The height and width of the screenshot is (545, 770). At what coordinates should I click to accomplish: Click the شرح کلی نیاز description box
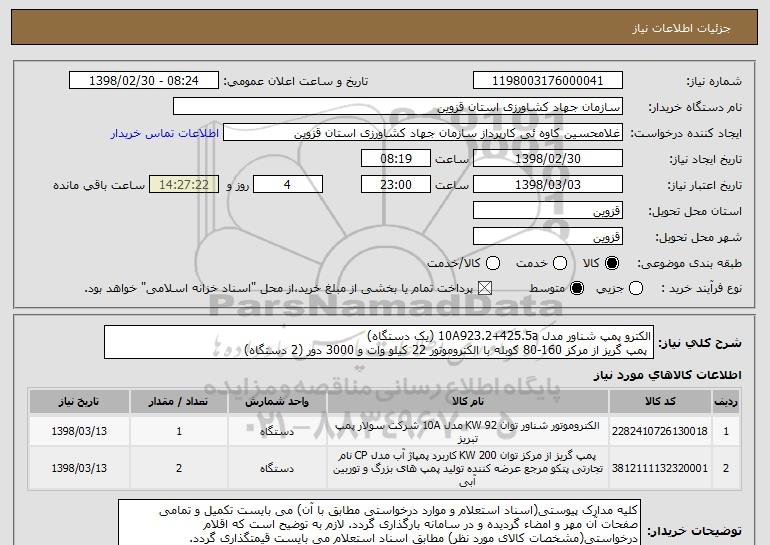(x=379, y=342)
